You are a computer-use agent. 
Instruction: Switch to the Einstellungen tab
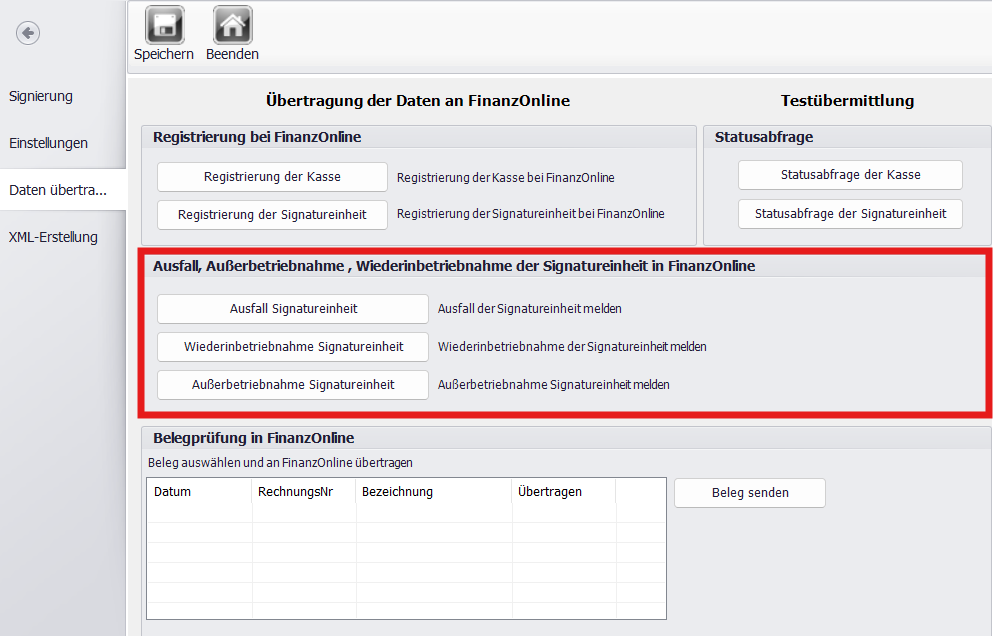[48, 143]
